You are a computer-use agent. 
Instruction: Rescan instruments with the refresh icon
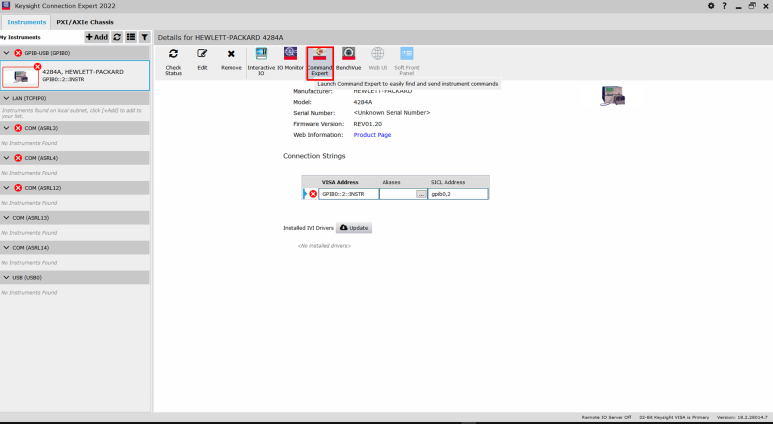pos(117,37)
